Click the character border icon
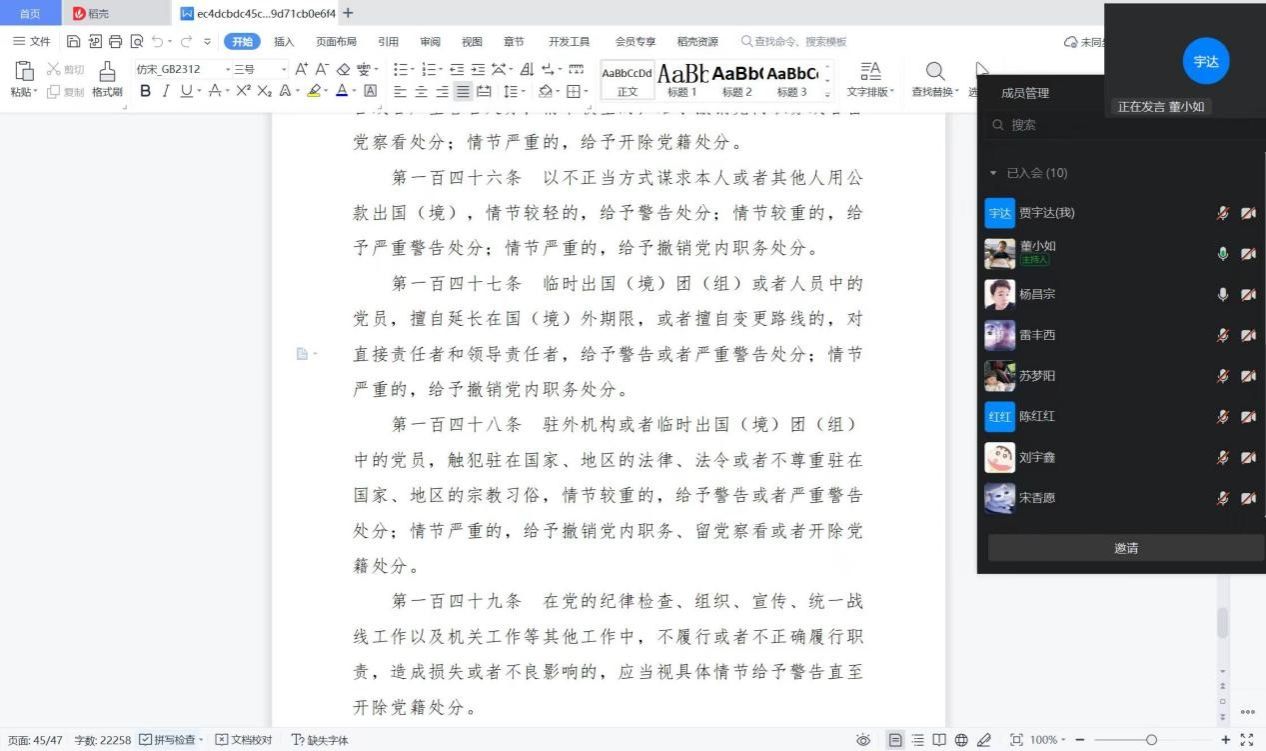Screen dimensions: 1266x751 point(370,91)
